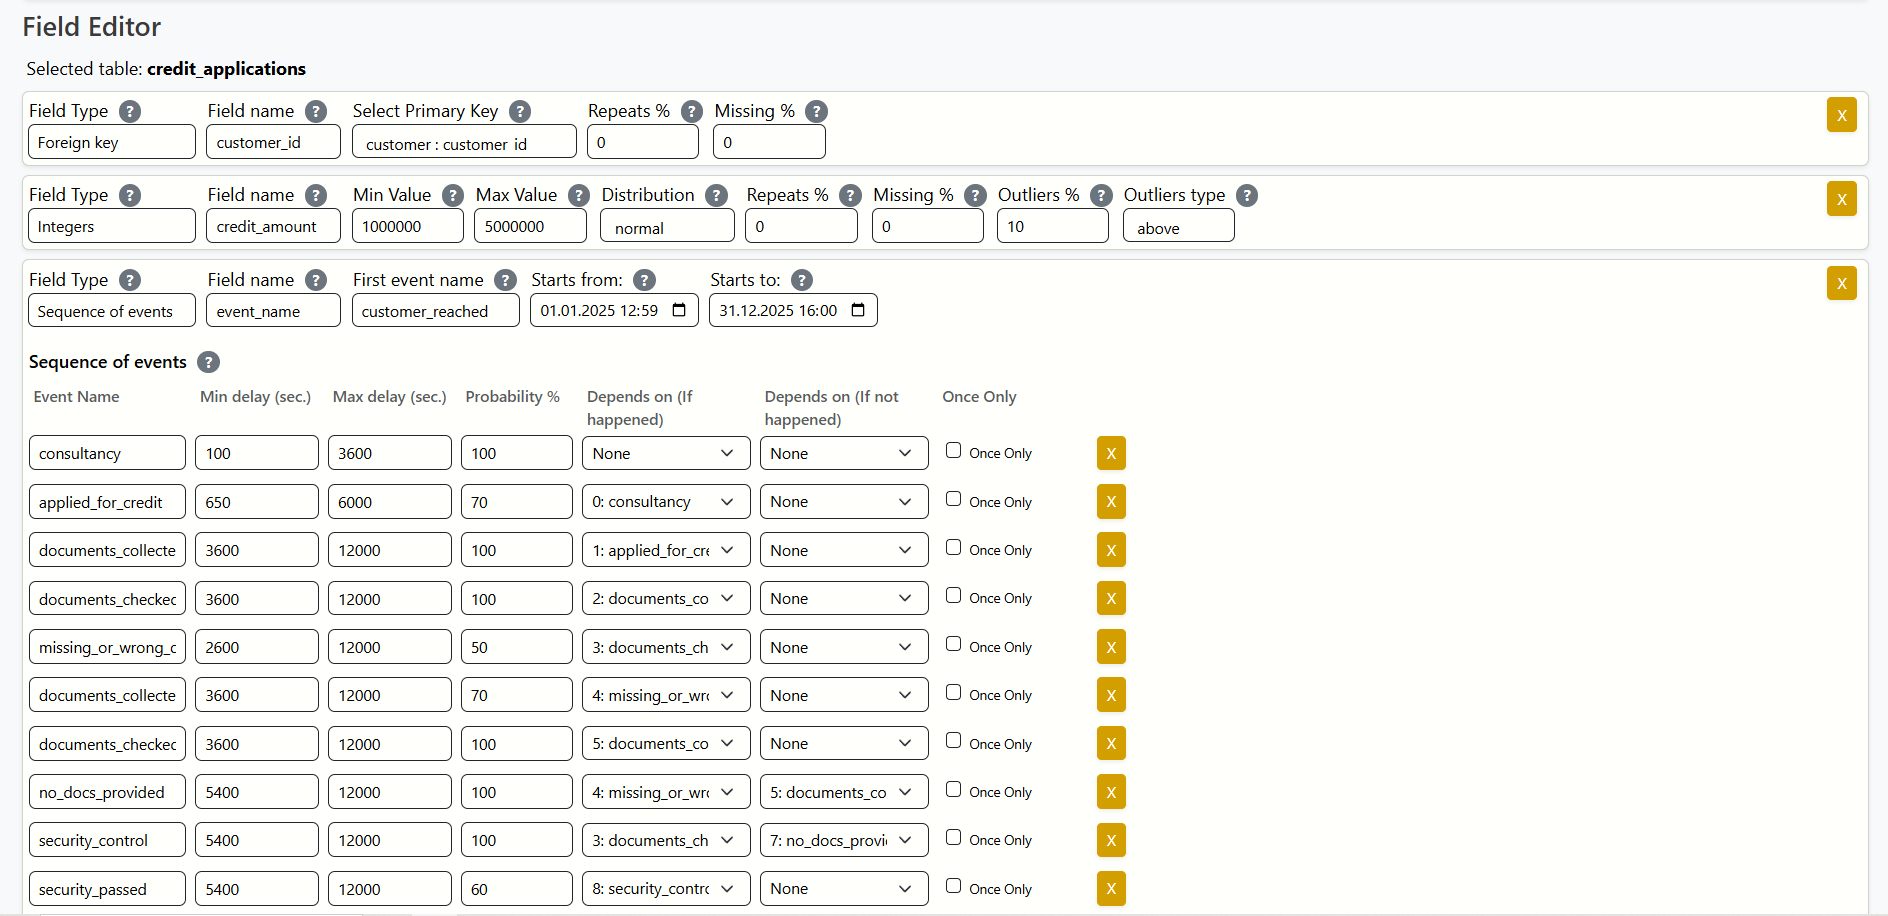1888x916 pixels.
Task: Delete the credit_amount integer field
Action: tap(1841, 199)
